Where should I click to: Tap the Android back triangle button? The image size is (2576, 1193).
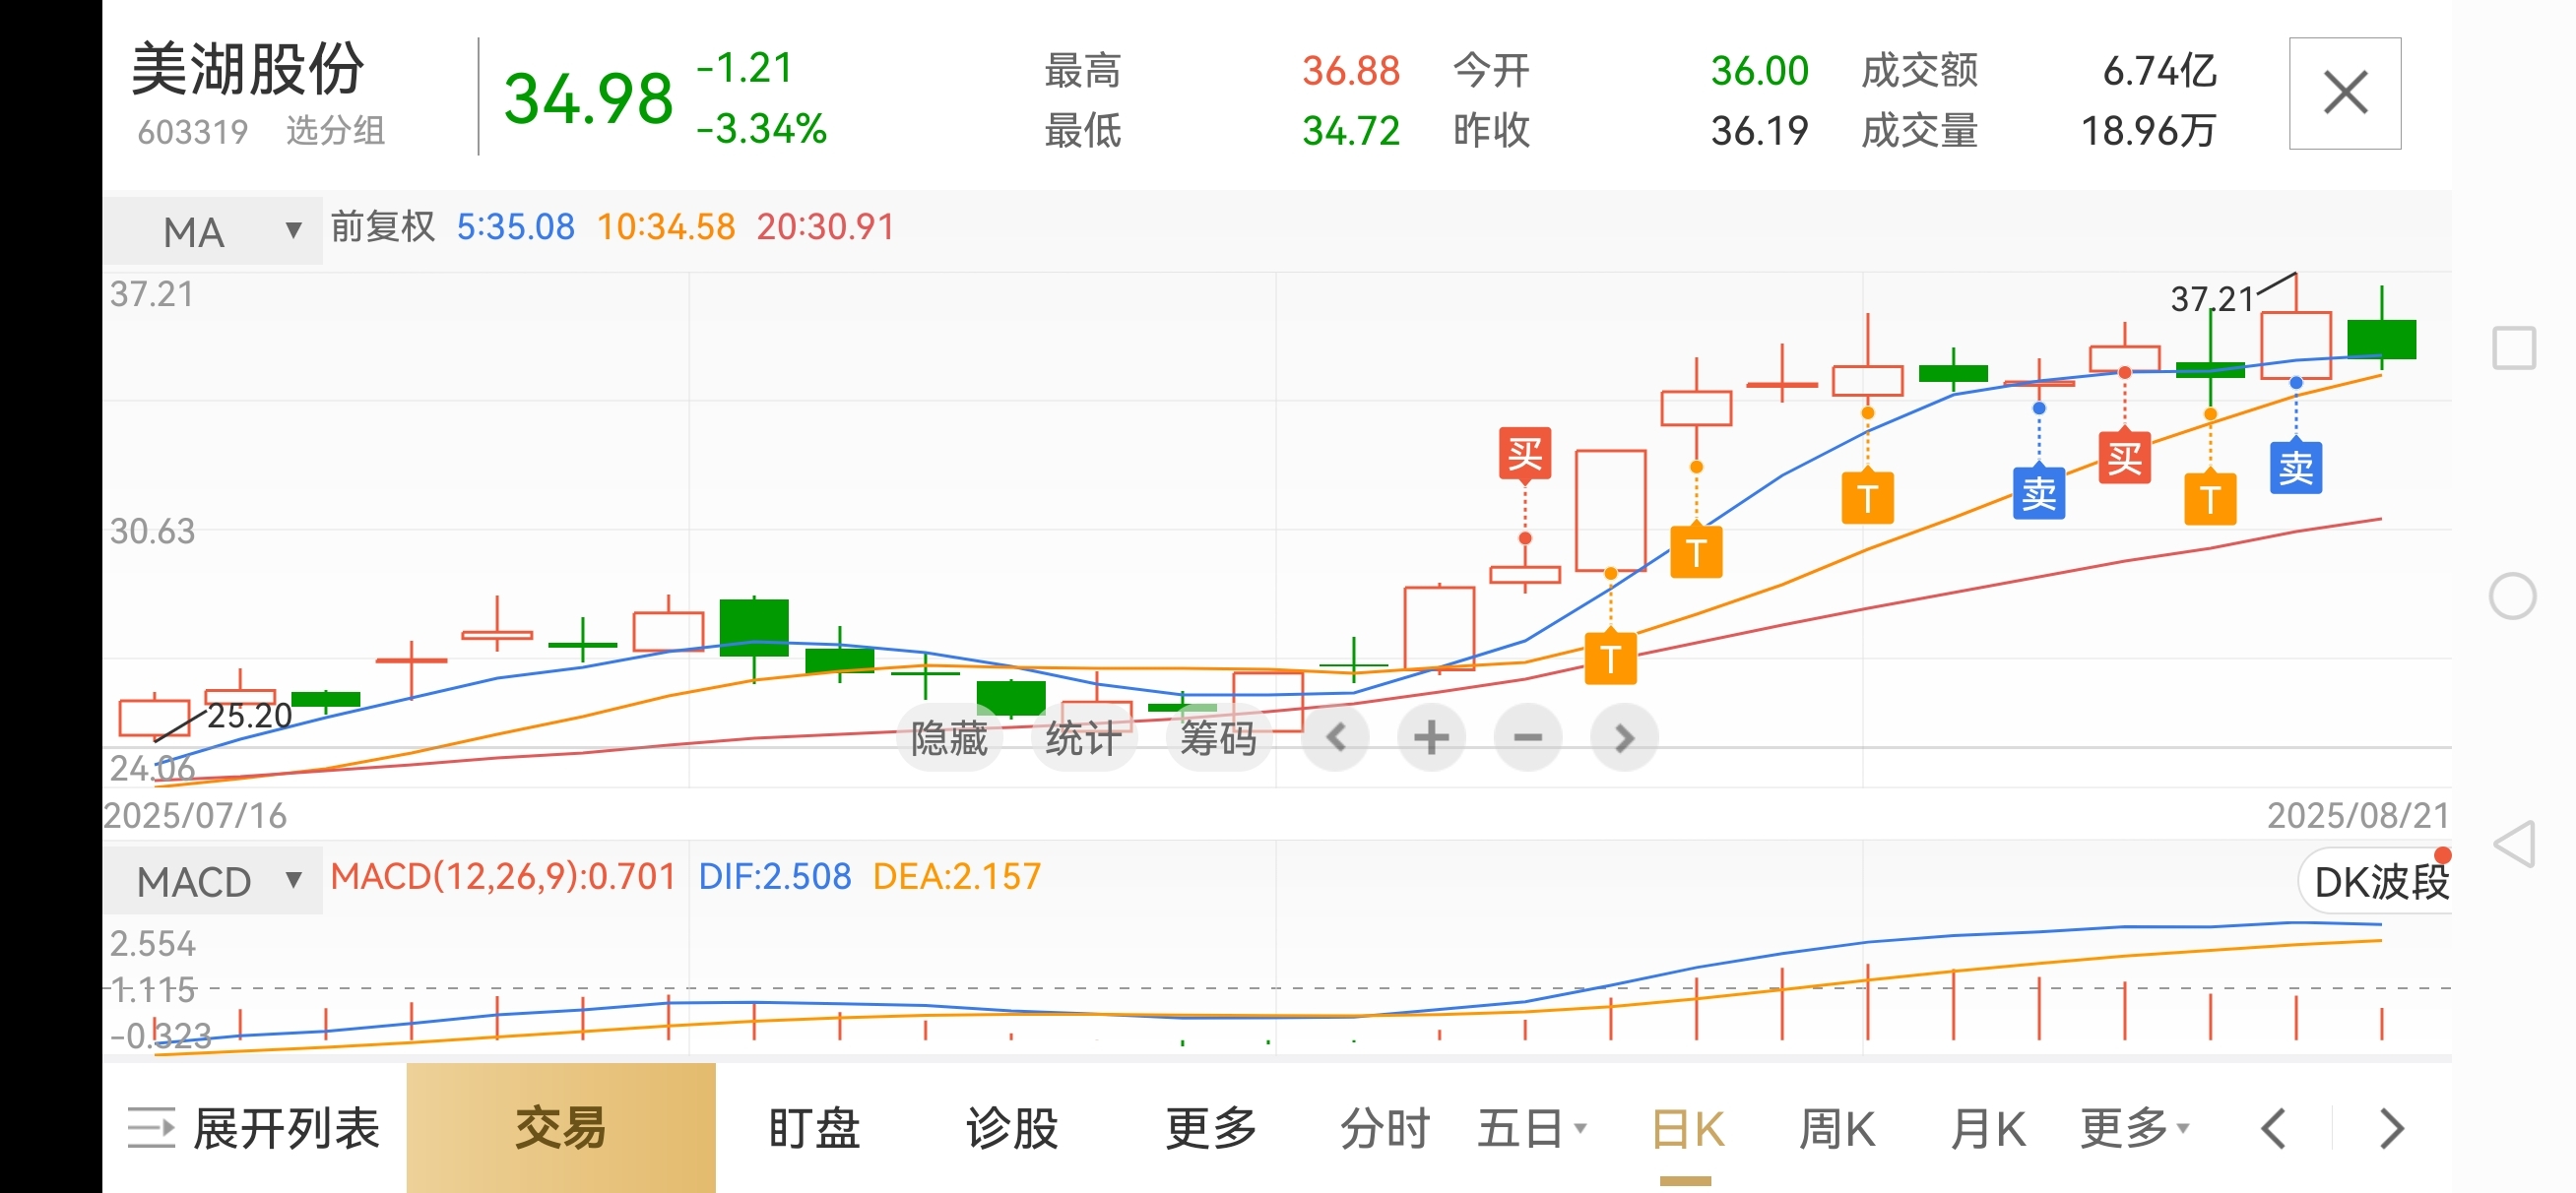[x=2513, y=844]
